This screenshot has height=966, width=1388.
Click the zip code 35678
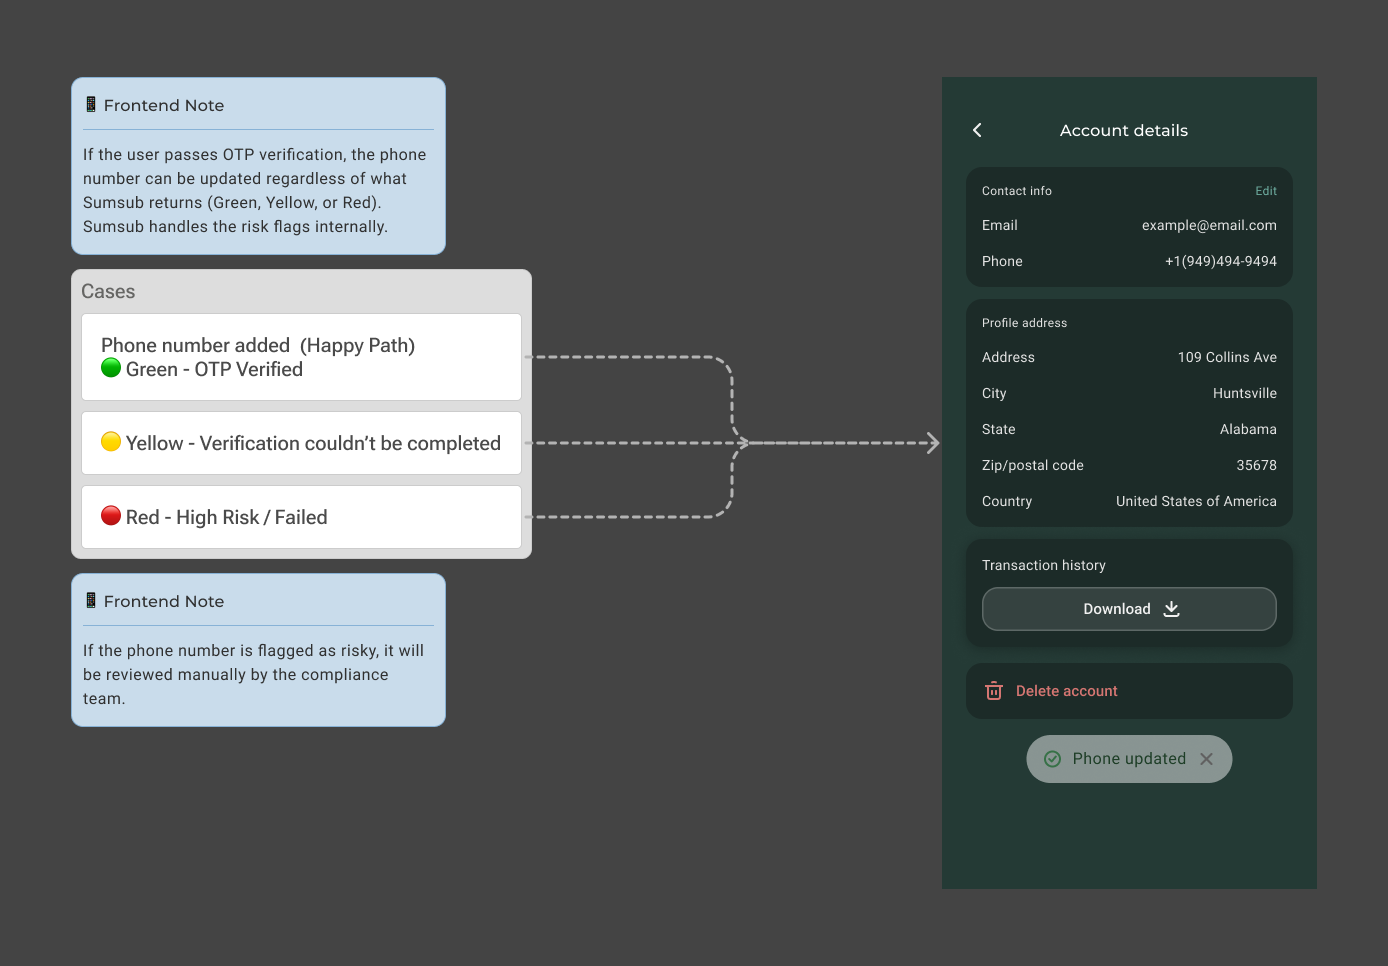pyautogui.click(x=1256, y=465)
